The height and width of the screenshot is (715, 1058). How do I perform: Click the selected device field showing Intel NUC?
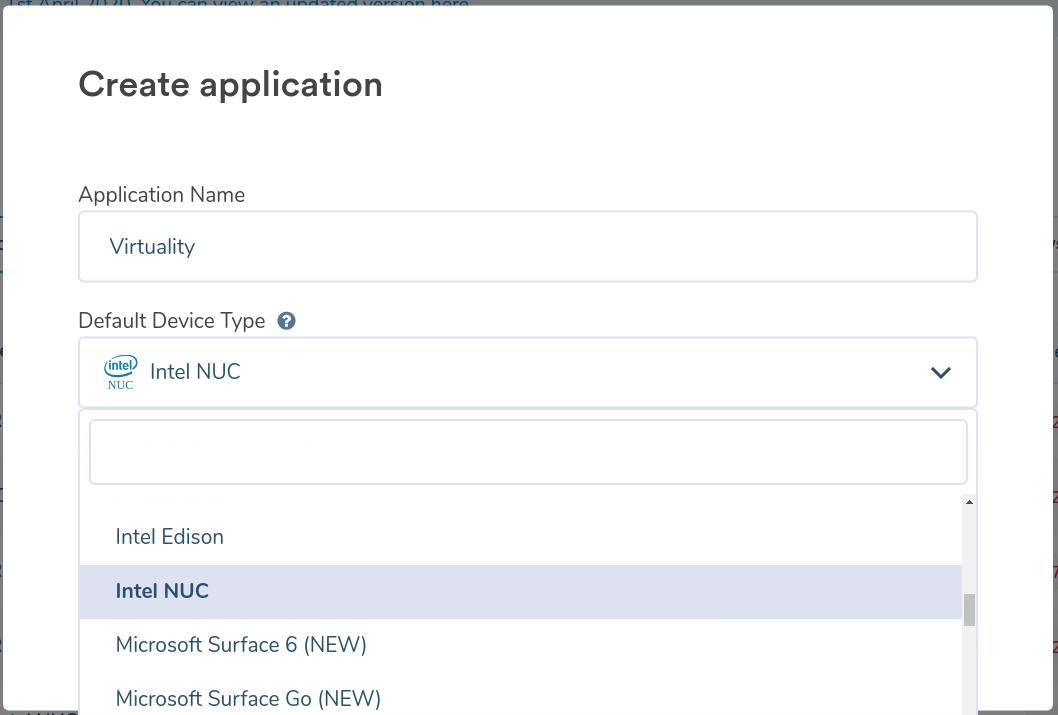tap(528, 371)
